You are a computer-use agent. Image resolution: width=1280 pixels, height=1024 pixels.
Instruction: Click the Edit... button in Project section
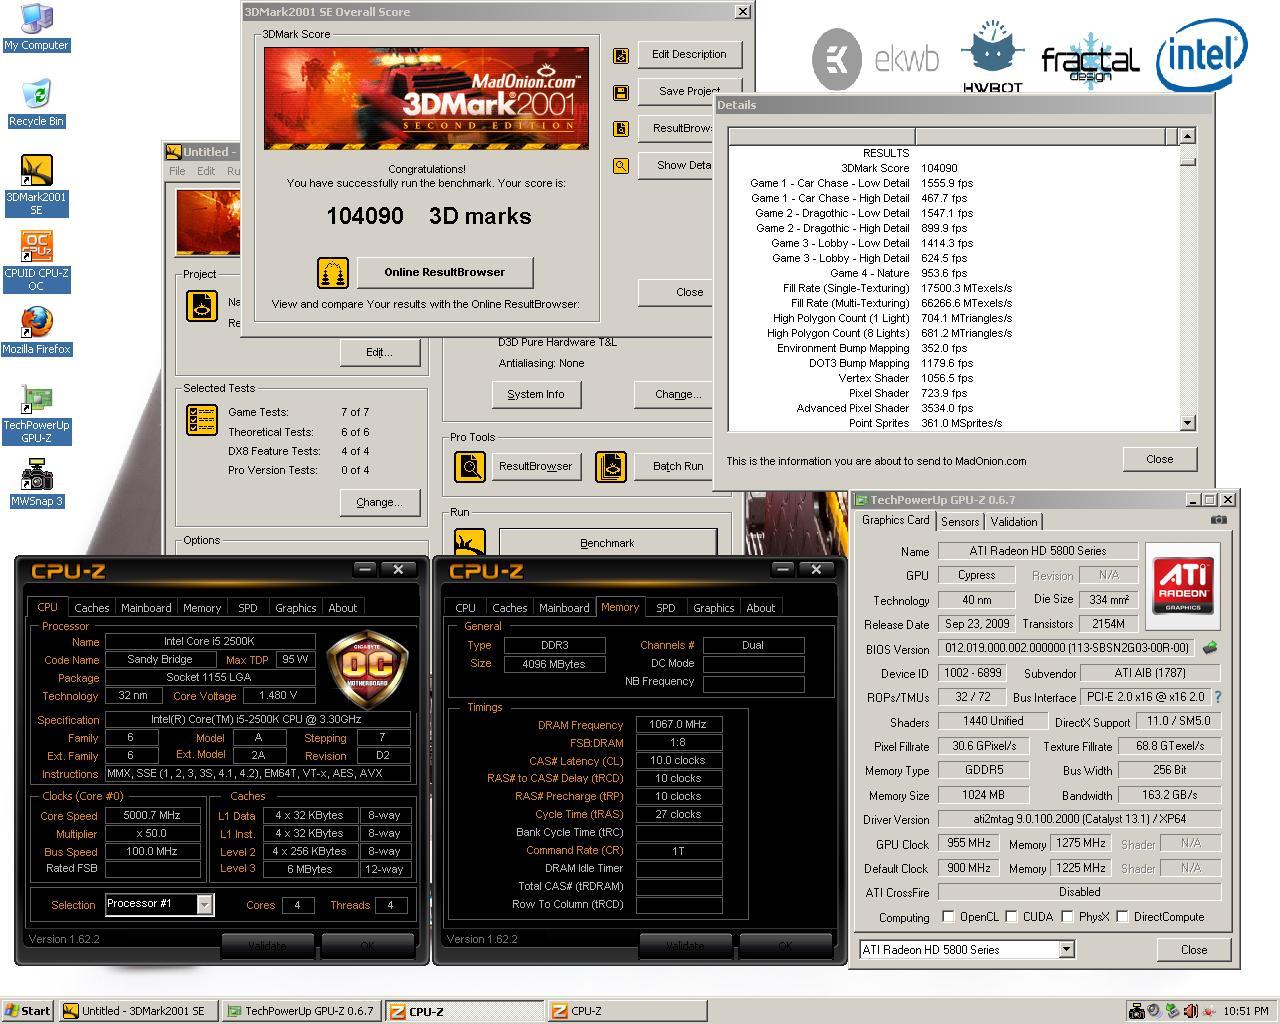(379, 352)
